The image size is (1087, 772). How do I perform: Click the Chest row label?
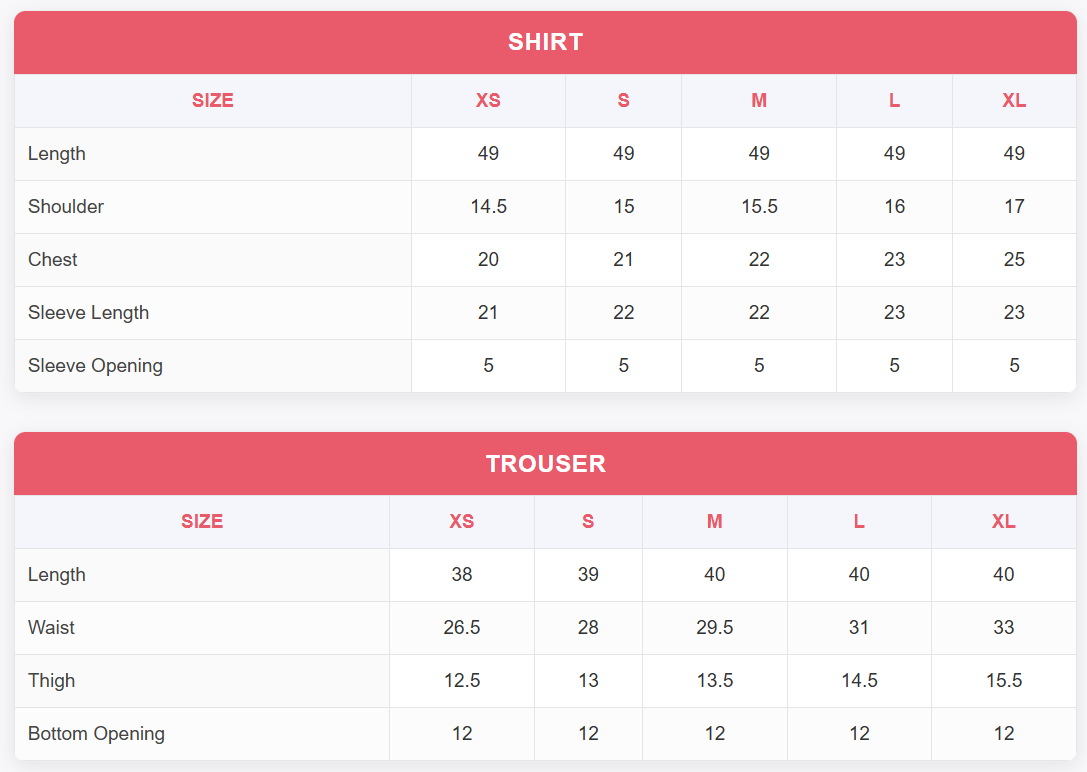click(53, 260)
